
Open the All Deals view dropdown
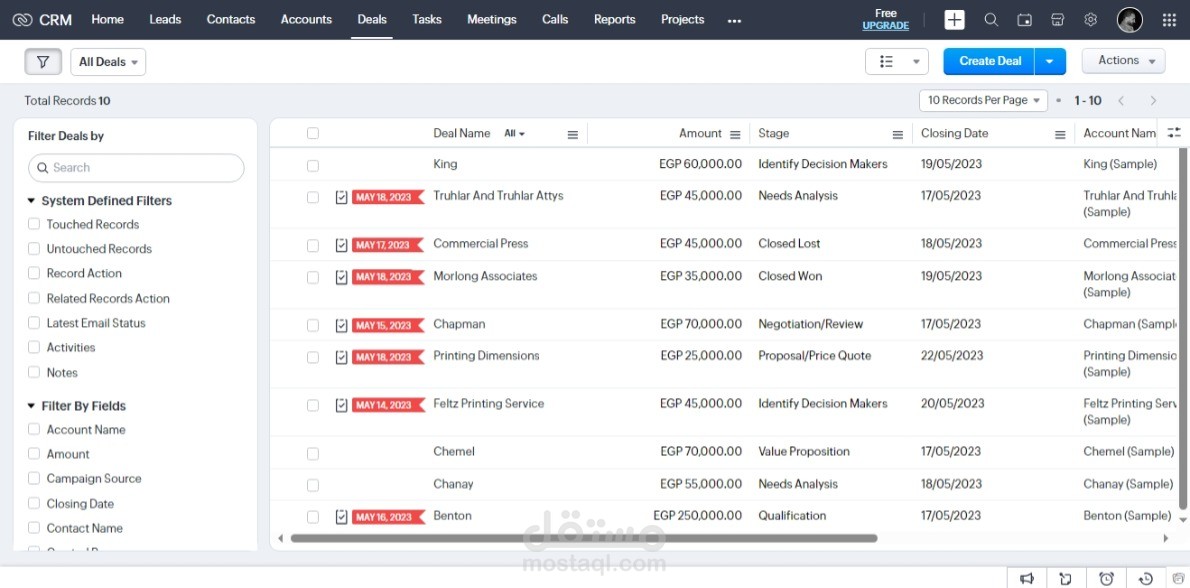click(x=109, y=62)
